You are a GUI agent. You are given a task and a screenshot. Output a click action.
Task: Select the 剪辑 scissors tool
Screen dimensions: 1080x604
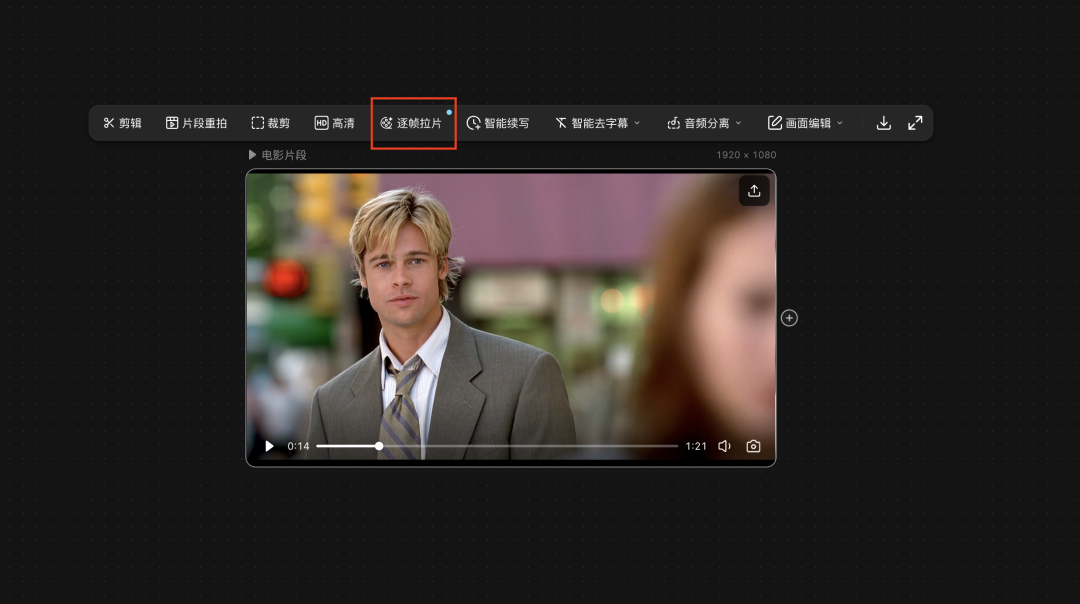(122, 123)
